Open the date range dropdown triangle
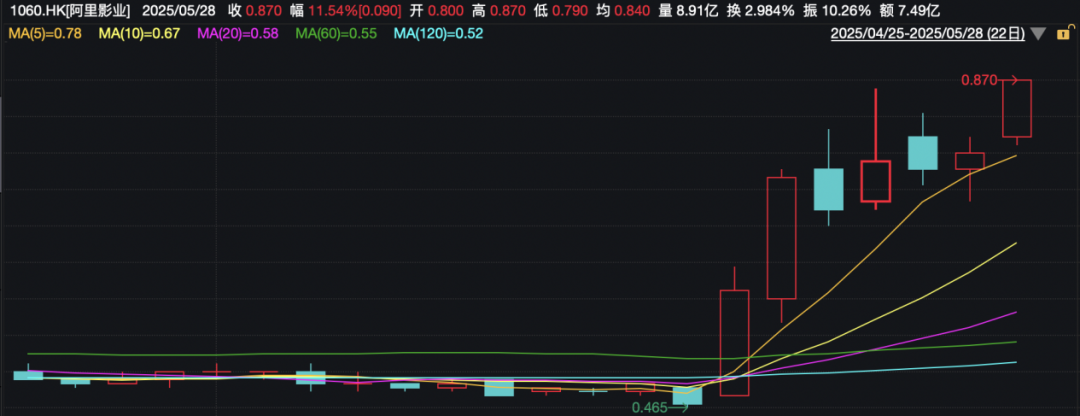 [x=1039, y=34]
